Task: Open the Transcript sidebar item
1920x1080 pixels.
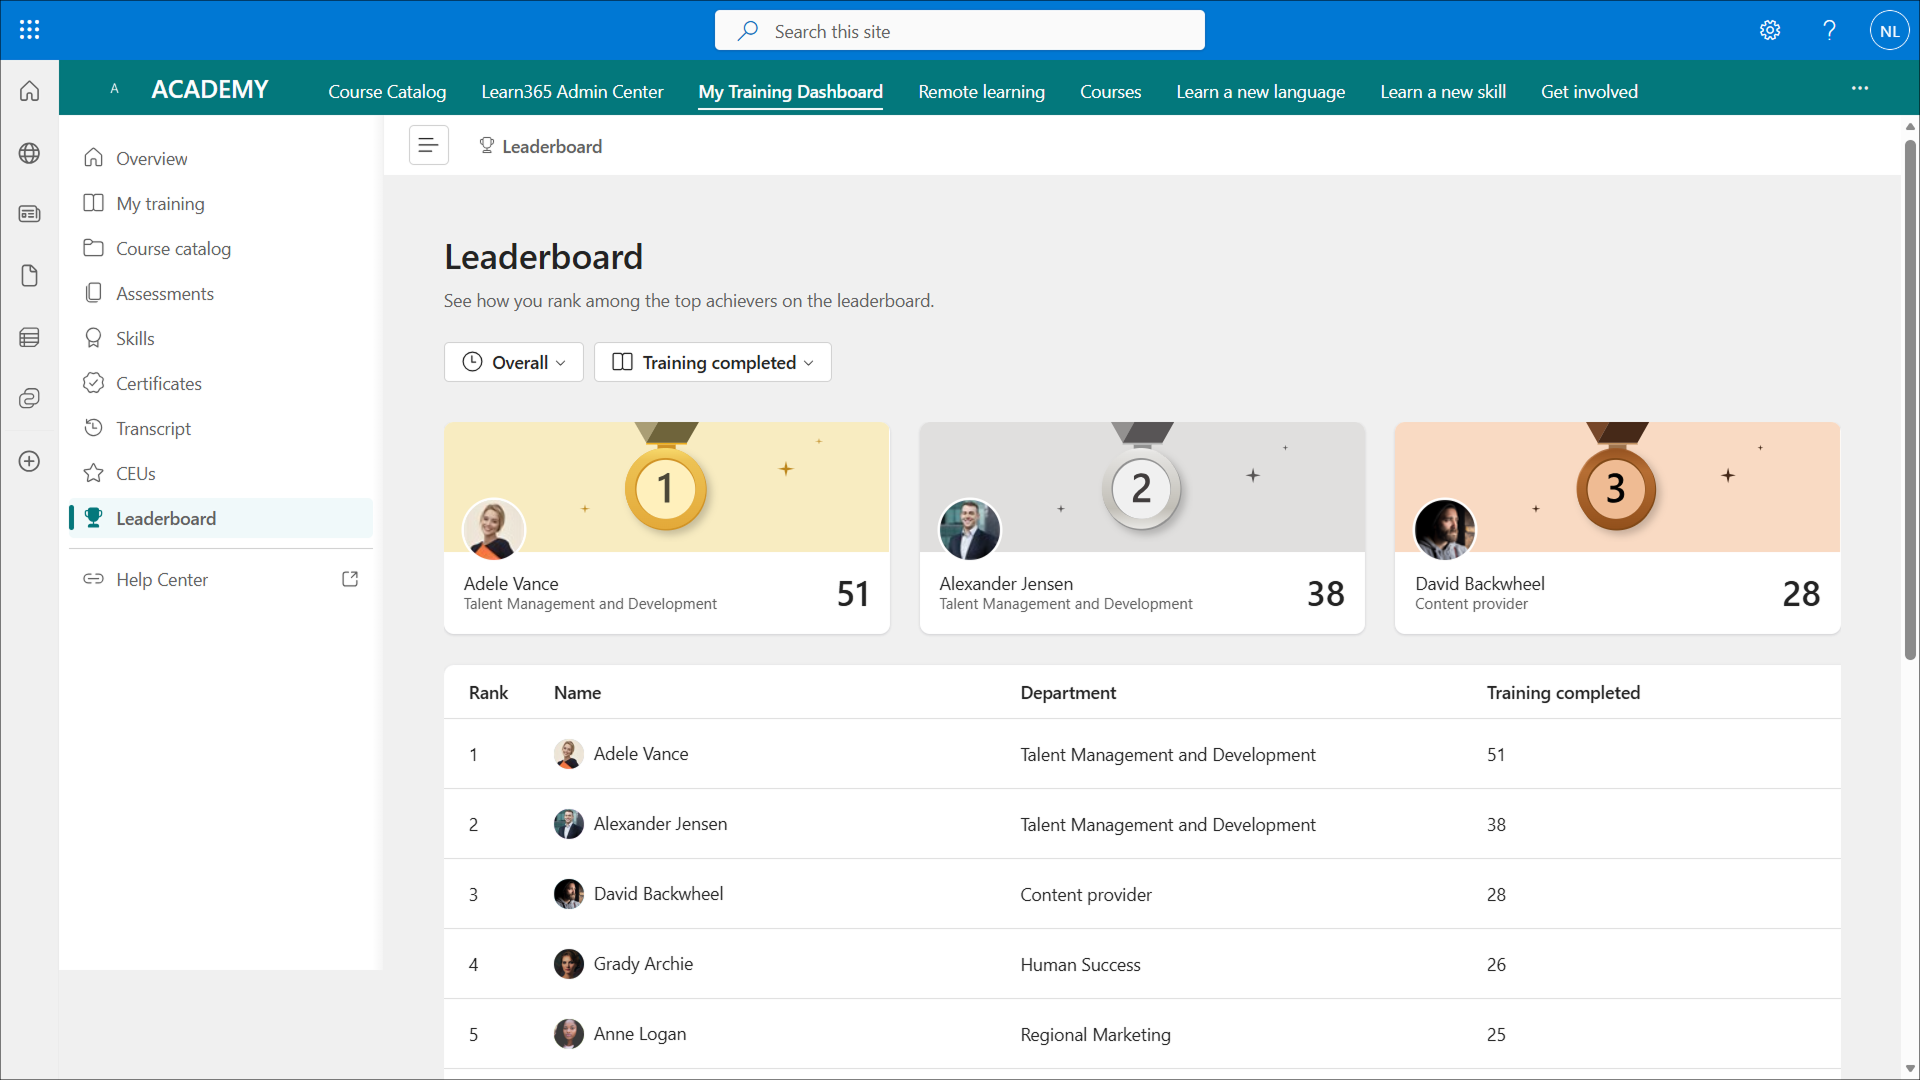Action: [x=153, y=428]
